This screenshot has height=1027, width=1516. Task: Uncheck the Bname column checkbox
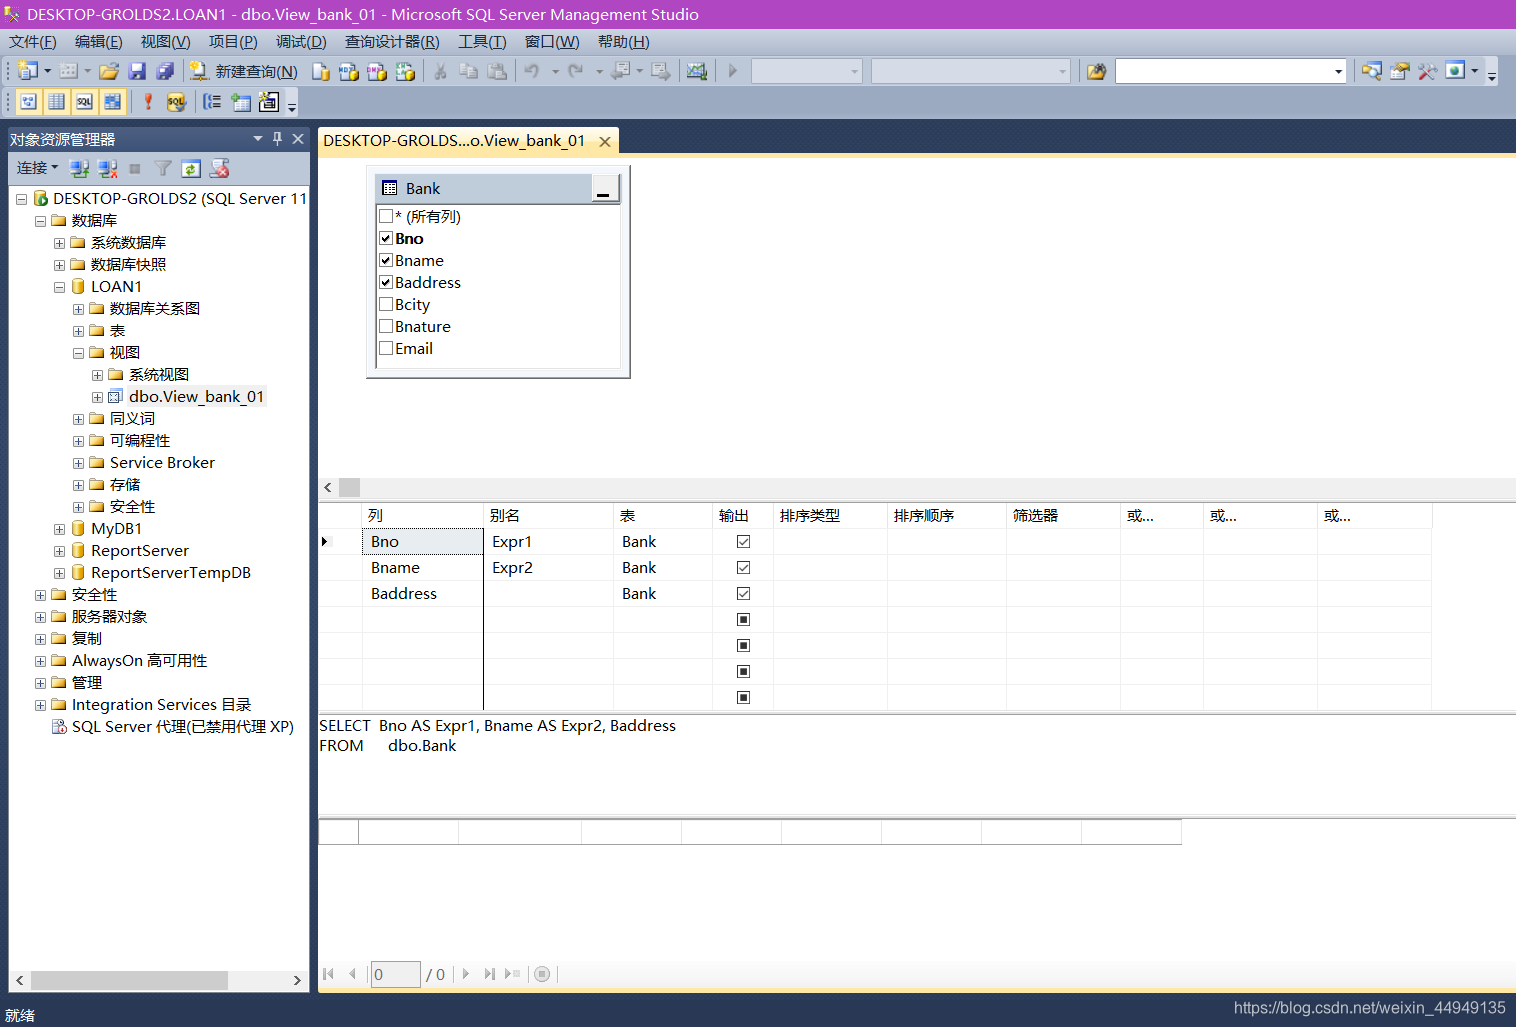[386, 260]
